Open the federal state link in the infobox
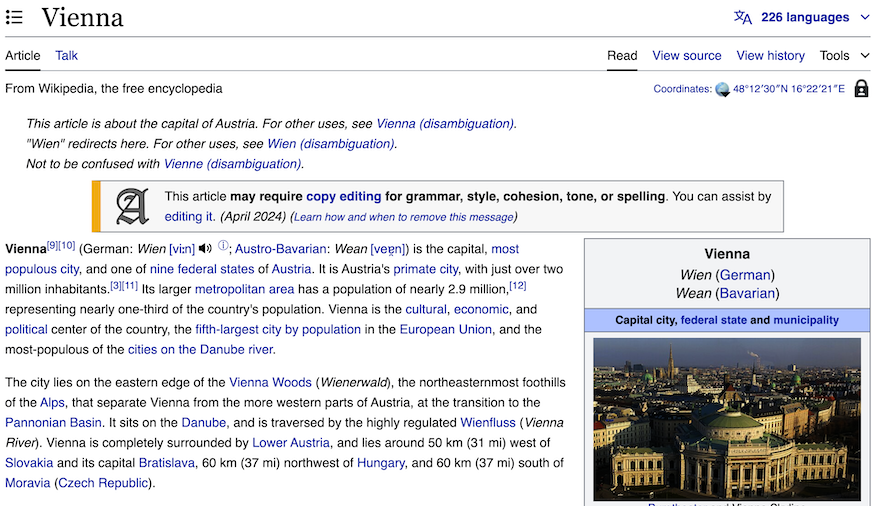Screen dimensions: 875x506 tap(713, 320)
